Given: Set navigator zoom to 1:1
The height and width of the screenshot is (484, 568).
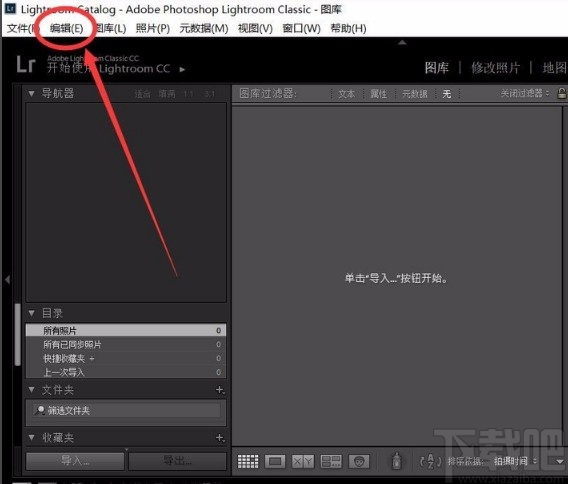Looking at the screenshot, I should point(188,94).
